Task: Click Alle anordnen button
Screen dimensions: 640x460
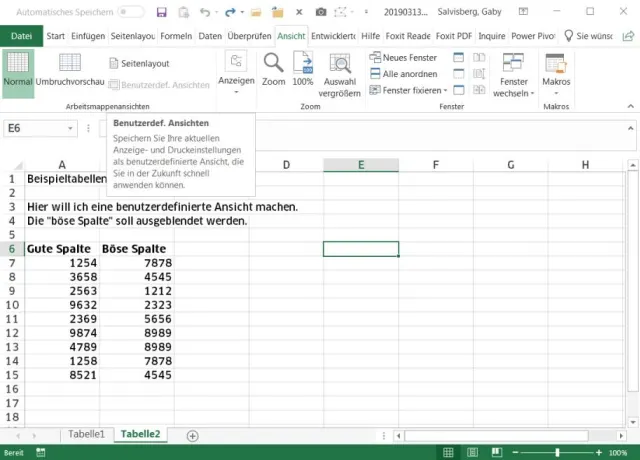Action: (410, 74)
